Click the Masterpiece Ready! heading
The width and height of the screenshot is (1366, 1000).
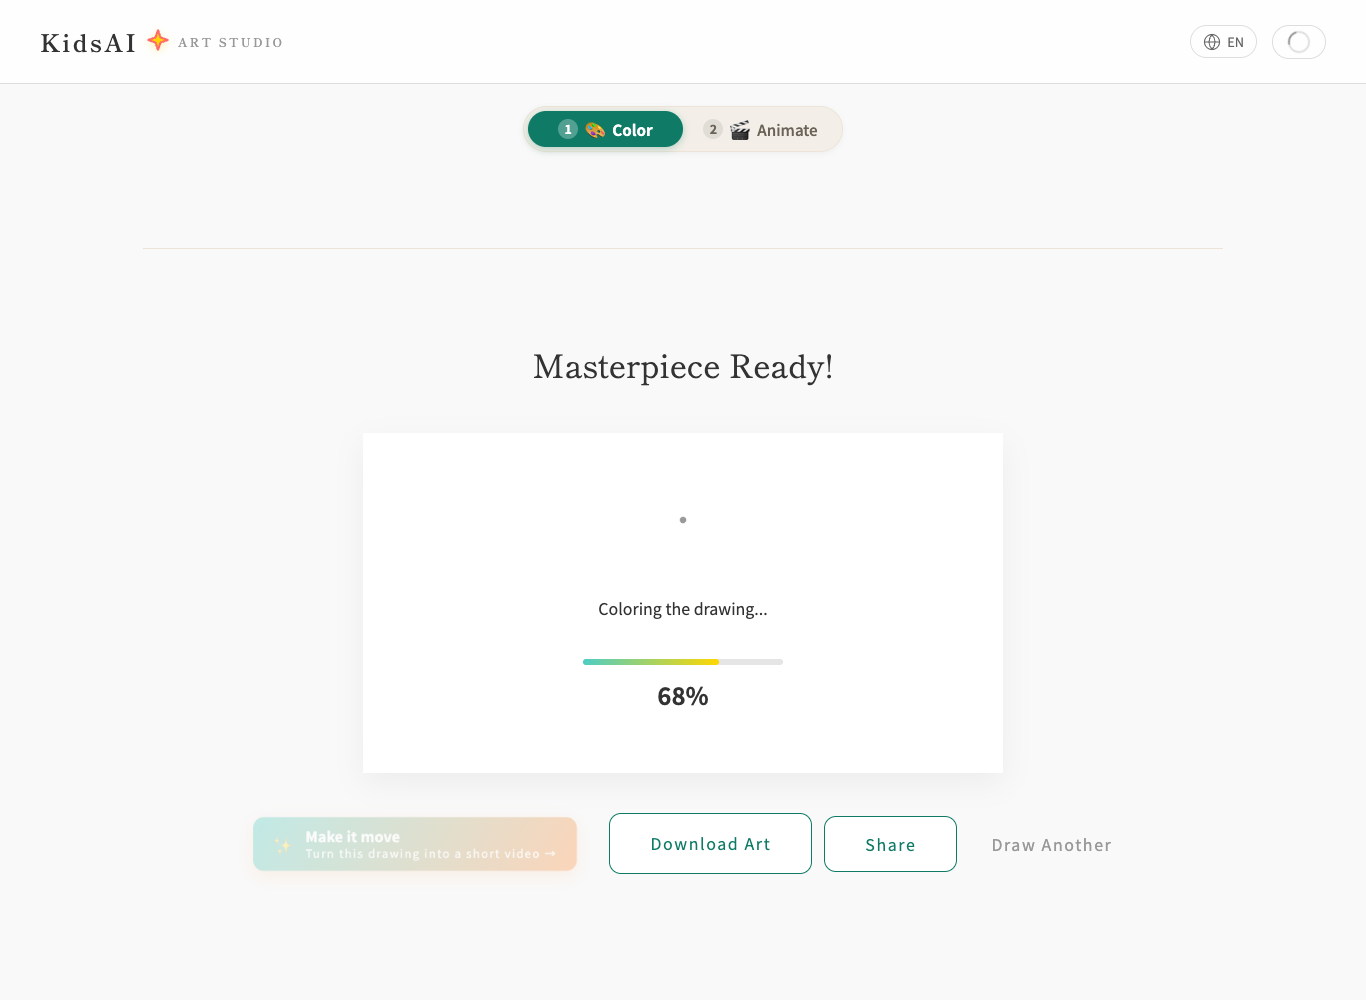click(x=683, y=367)
